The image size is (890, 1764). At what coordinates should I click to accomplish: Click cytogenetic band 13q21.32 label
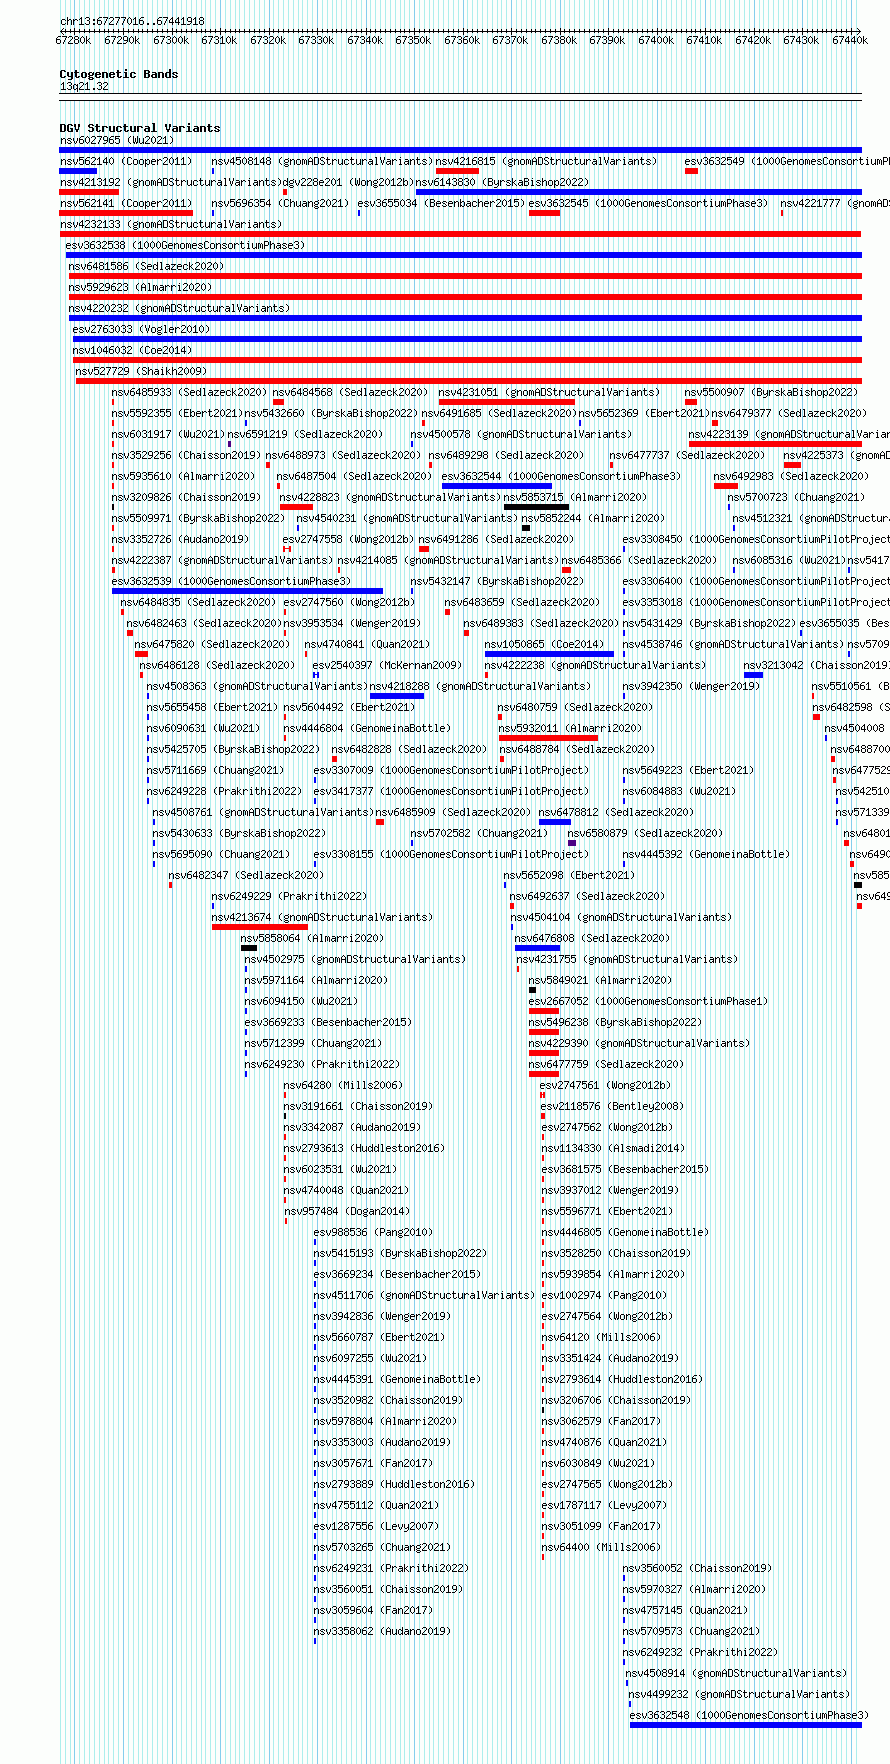coord(84,86)
